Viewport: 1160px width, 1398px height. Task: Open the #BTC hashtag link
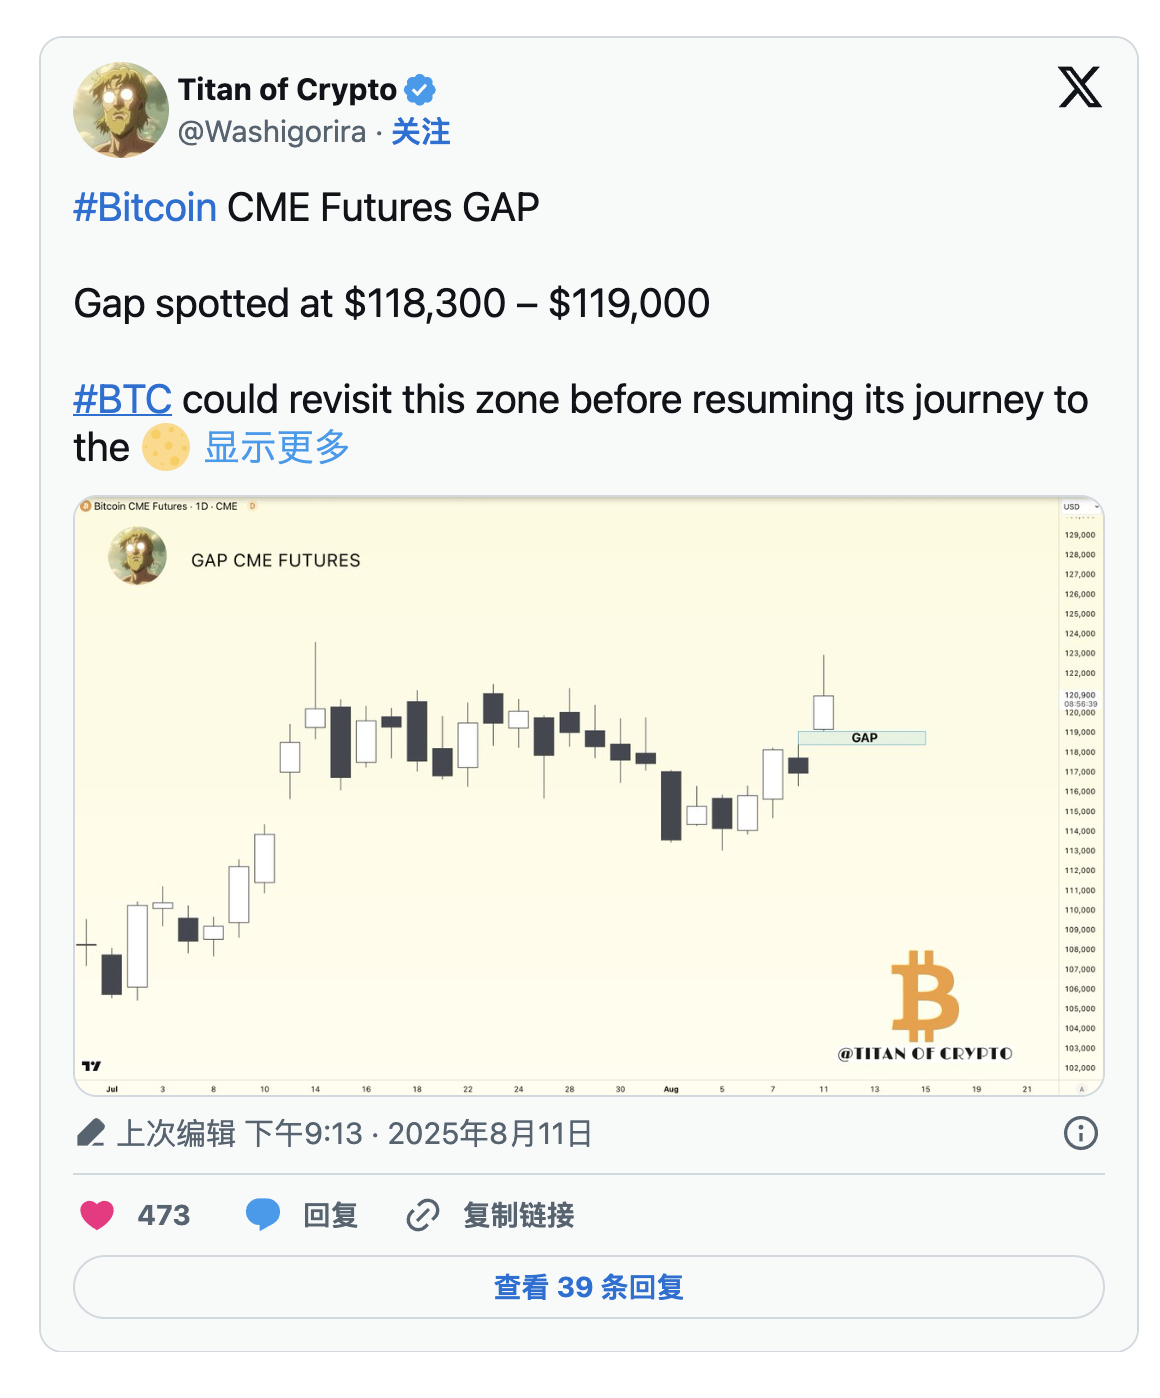point(122,400)
